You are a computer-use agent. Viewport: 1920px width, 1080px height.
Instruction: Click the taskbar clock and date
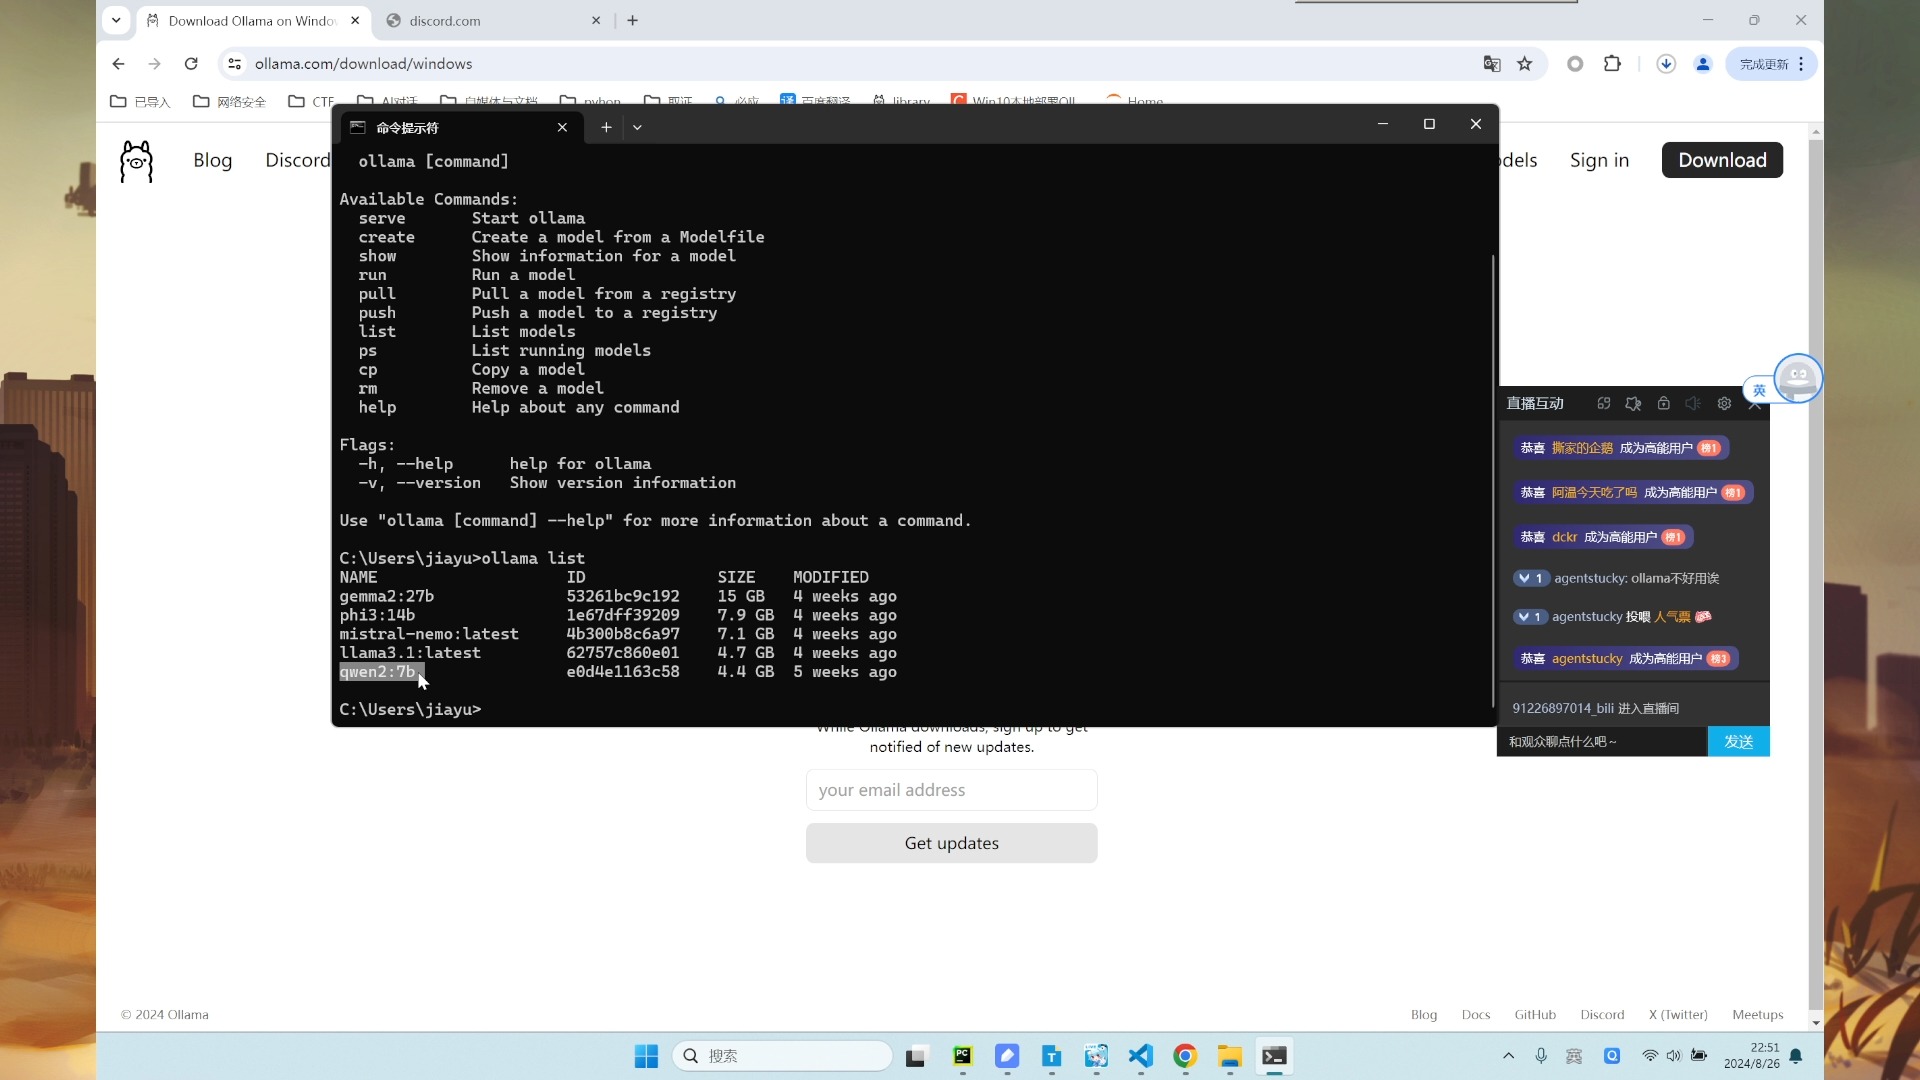1752,1056
